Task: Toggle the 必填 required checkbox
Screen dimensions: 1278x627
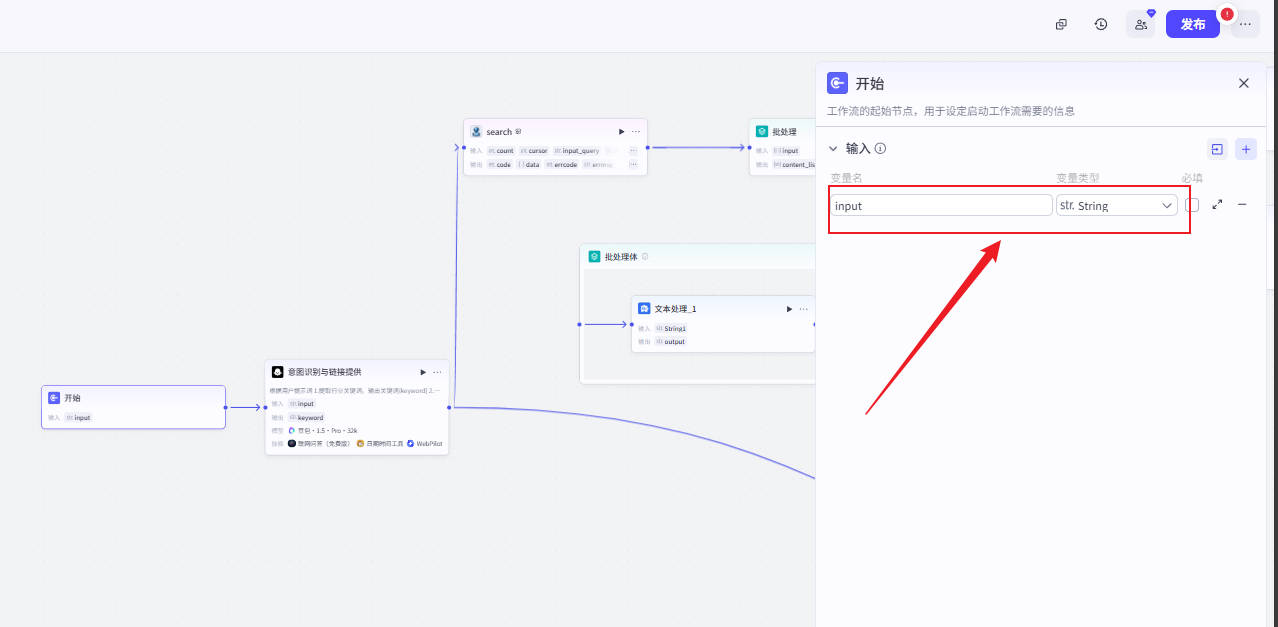Action: click(1192, 205)
